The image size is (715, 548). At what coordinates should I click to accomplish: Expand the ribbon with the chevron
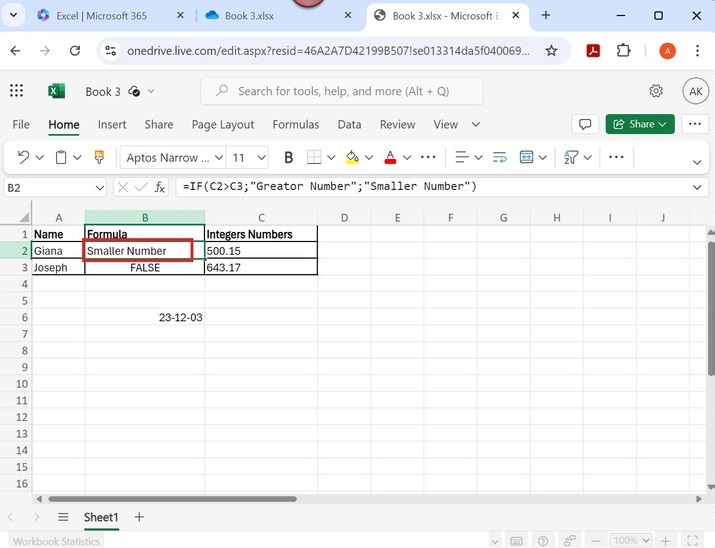point(697,162)
